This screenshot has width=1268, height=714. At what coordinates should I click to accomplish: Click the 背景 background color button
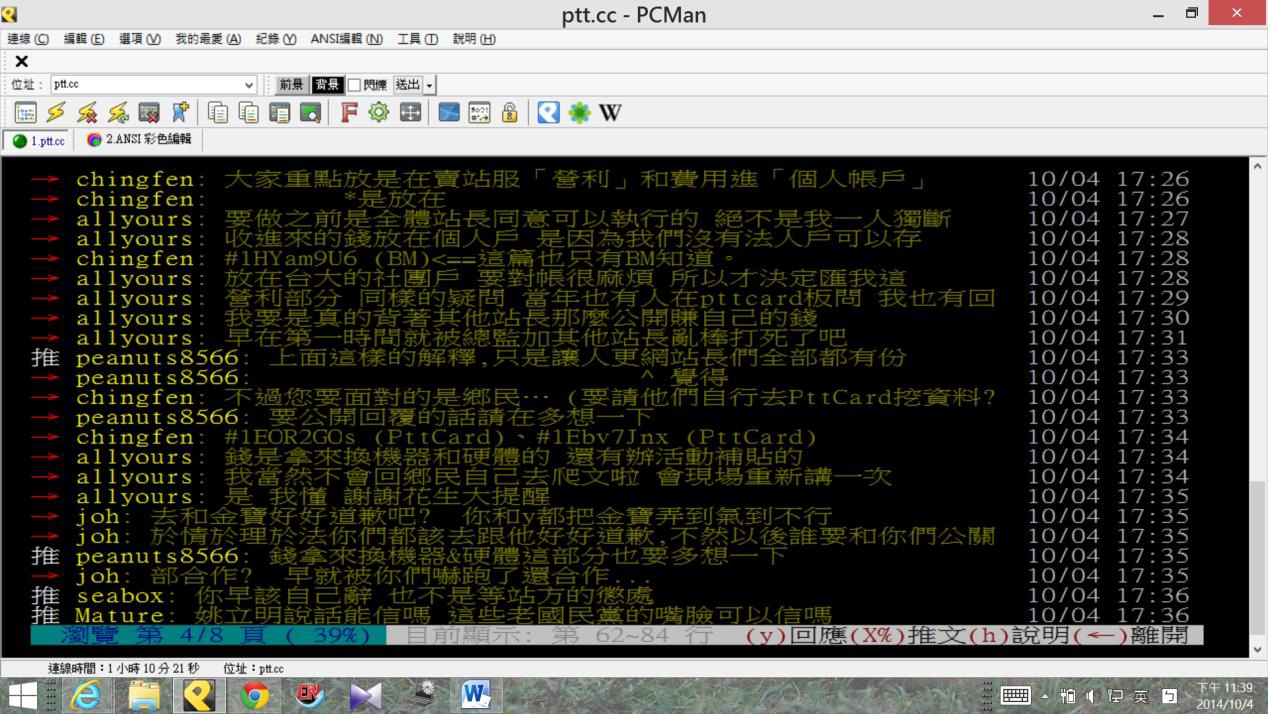coord(327,85)
